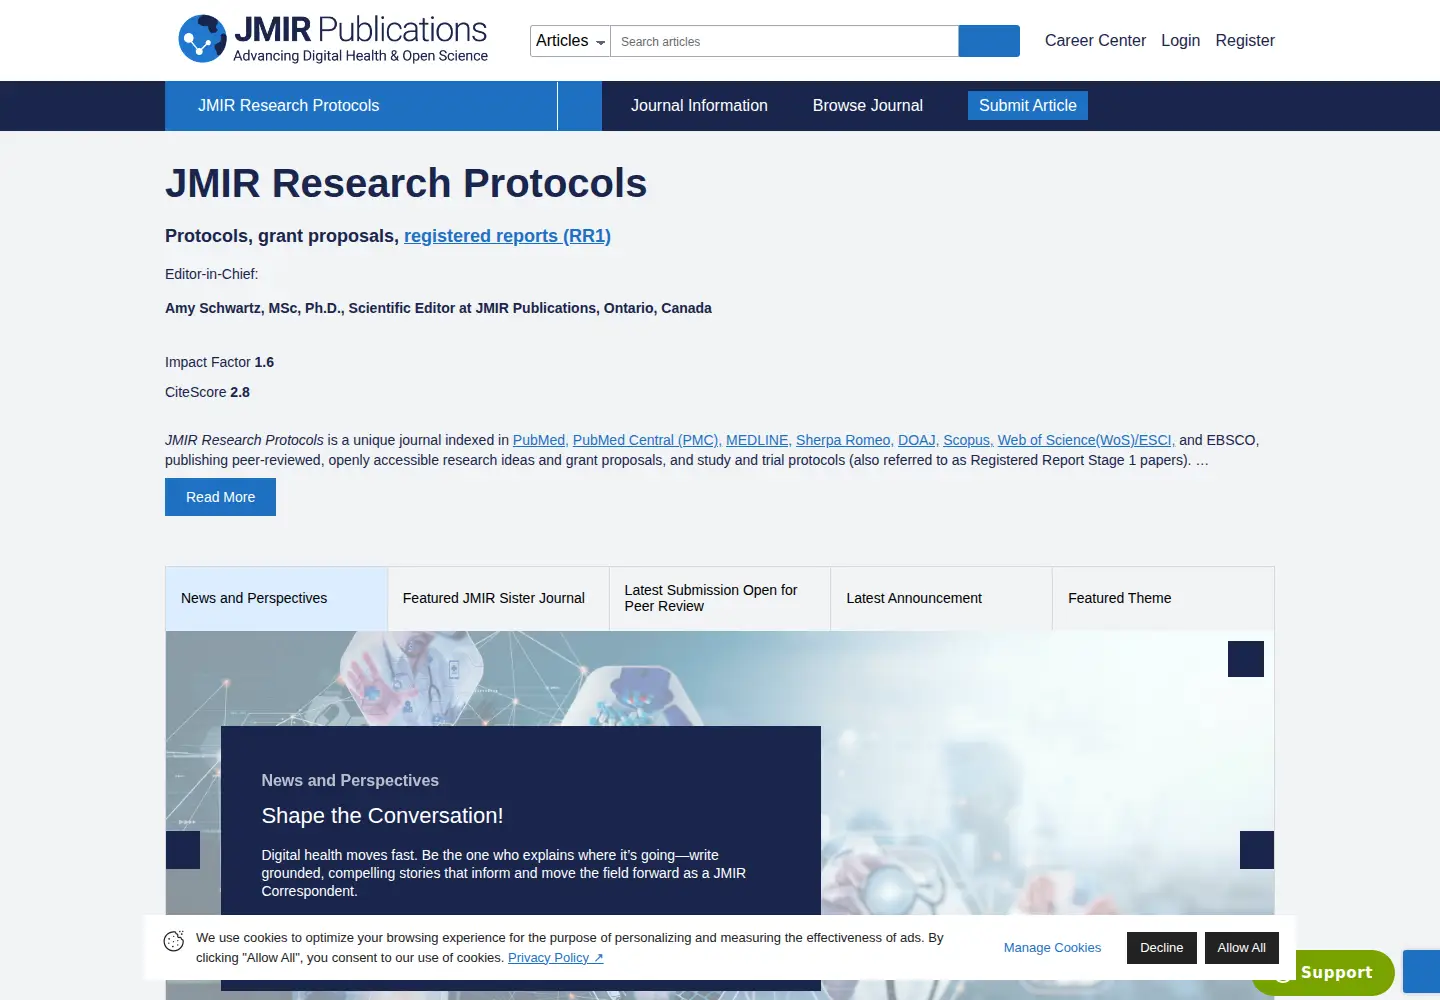Click the blue search submit button
Viewport: 1440px width, 1000px height.
pos(989,41)
